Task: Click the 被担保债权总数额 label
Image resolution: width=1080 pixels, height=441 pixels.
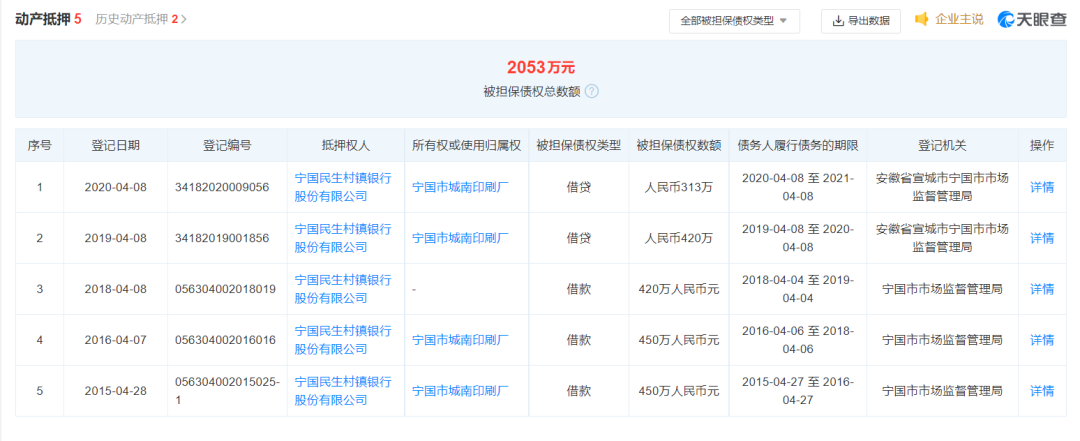Action: (x=532, y=92)
